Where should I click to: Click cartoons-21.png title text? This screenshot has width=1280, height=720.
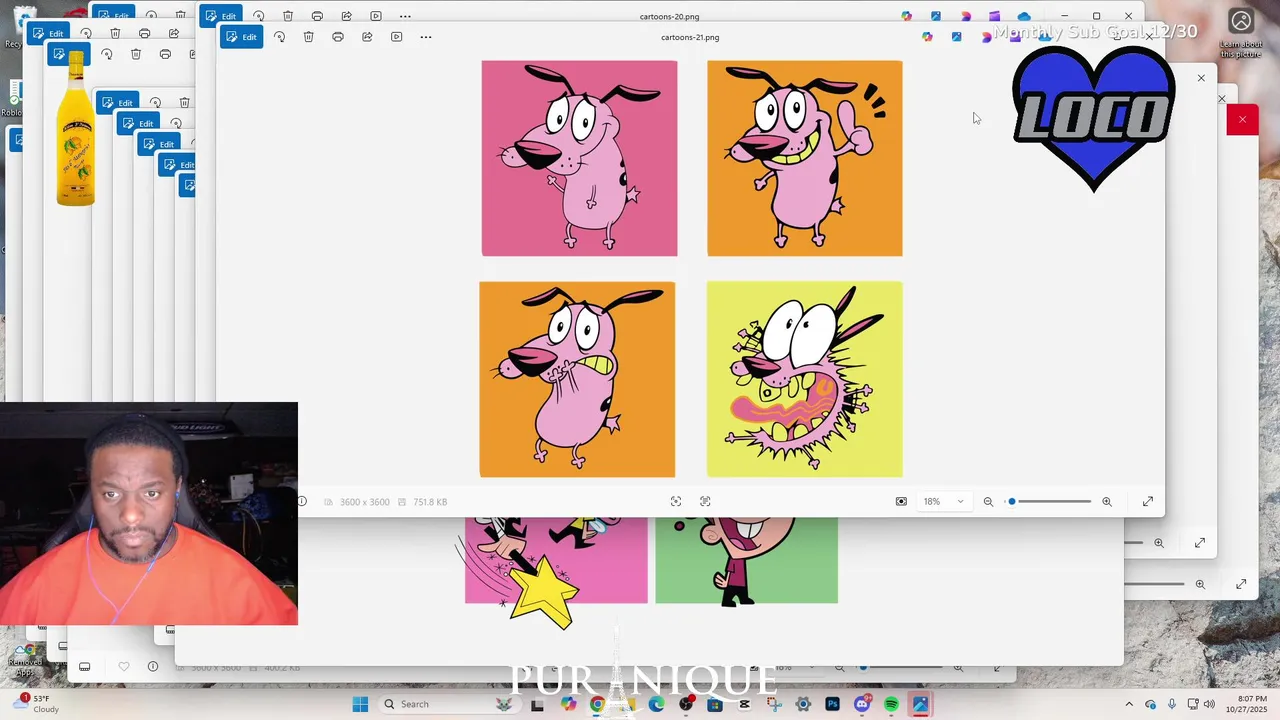[x=690, y=37]
